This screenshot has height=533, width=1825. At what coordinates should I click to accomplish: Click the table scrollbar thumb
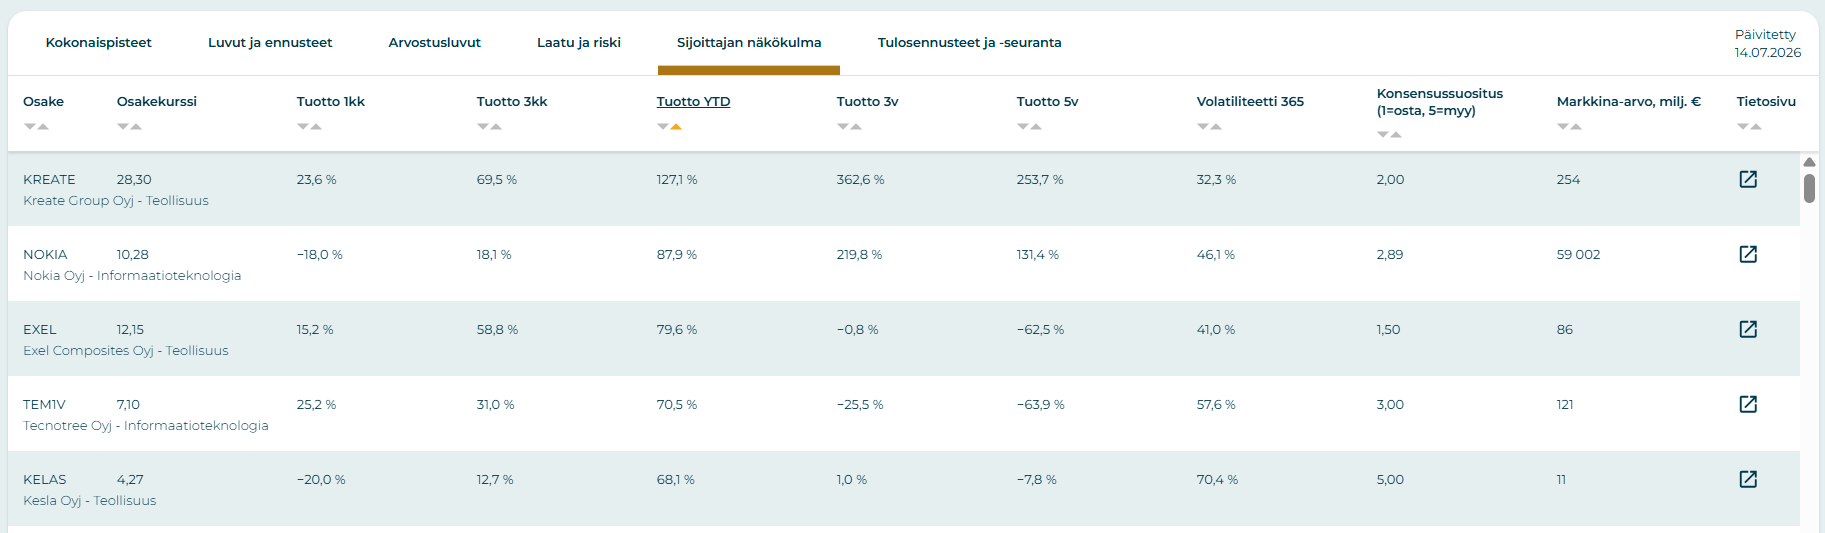1809,188
